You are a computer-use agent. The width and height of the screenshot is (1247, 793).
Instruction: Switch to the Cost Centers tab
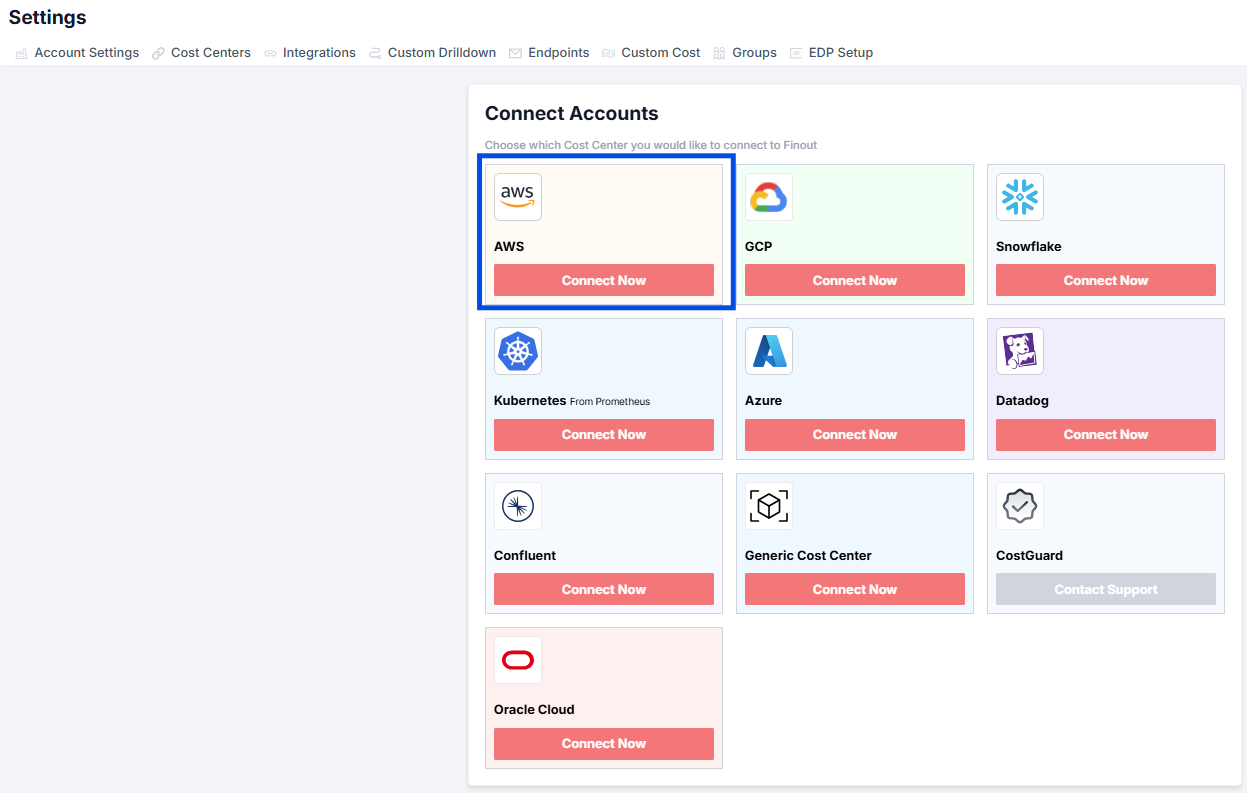(210, 53)
